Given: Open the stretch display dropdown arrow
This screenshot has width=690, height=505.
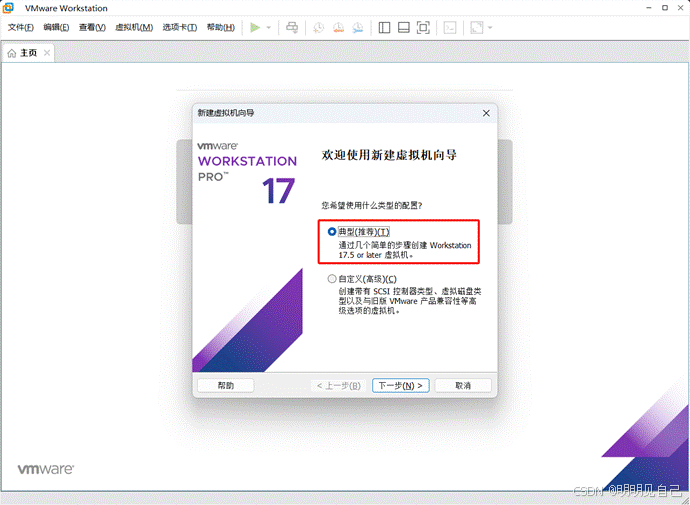Looking at the screenshot, I should pyautogui.click(x=490, y=28).
